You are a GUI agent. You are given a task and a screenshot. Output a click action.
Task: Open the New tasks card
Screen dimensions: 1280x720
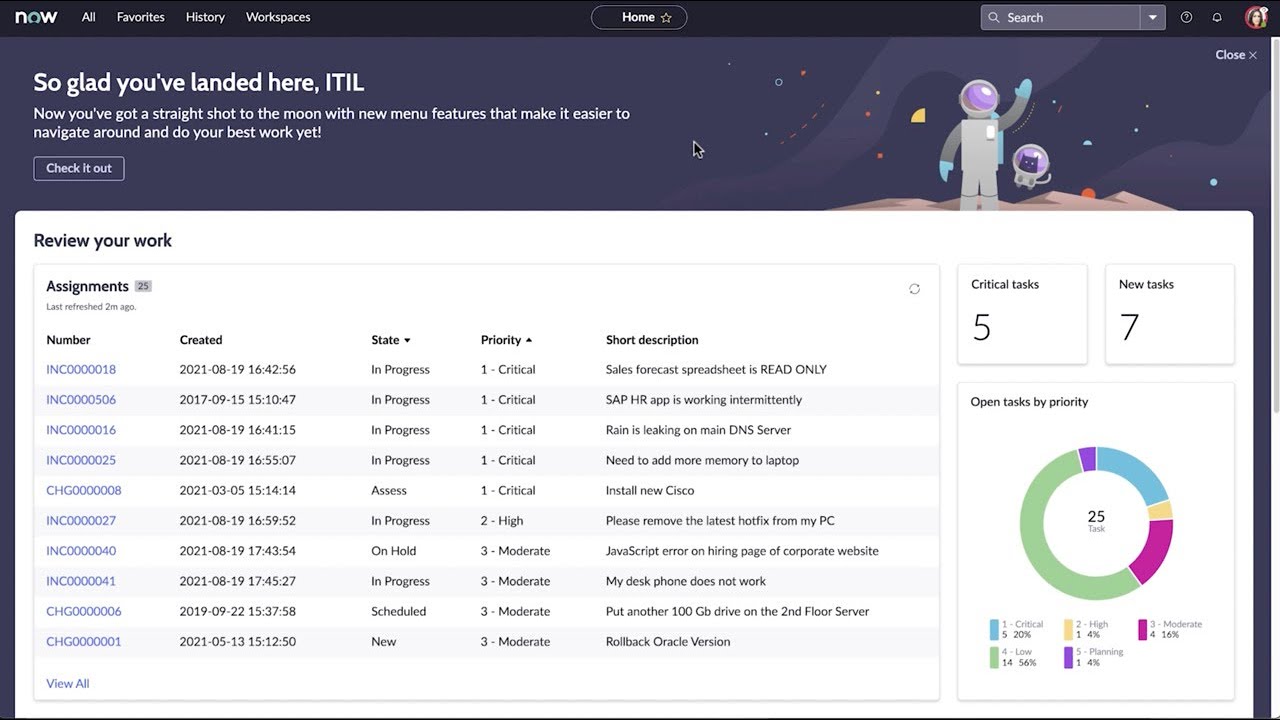pyautogui.click(x=1170, y=314)
